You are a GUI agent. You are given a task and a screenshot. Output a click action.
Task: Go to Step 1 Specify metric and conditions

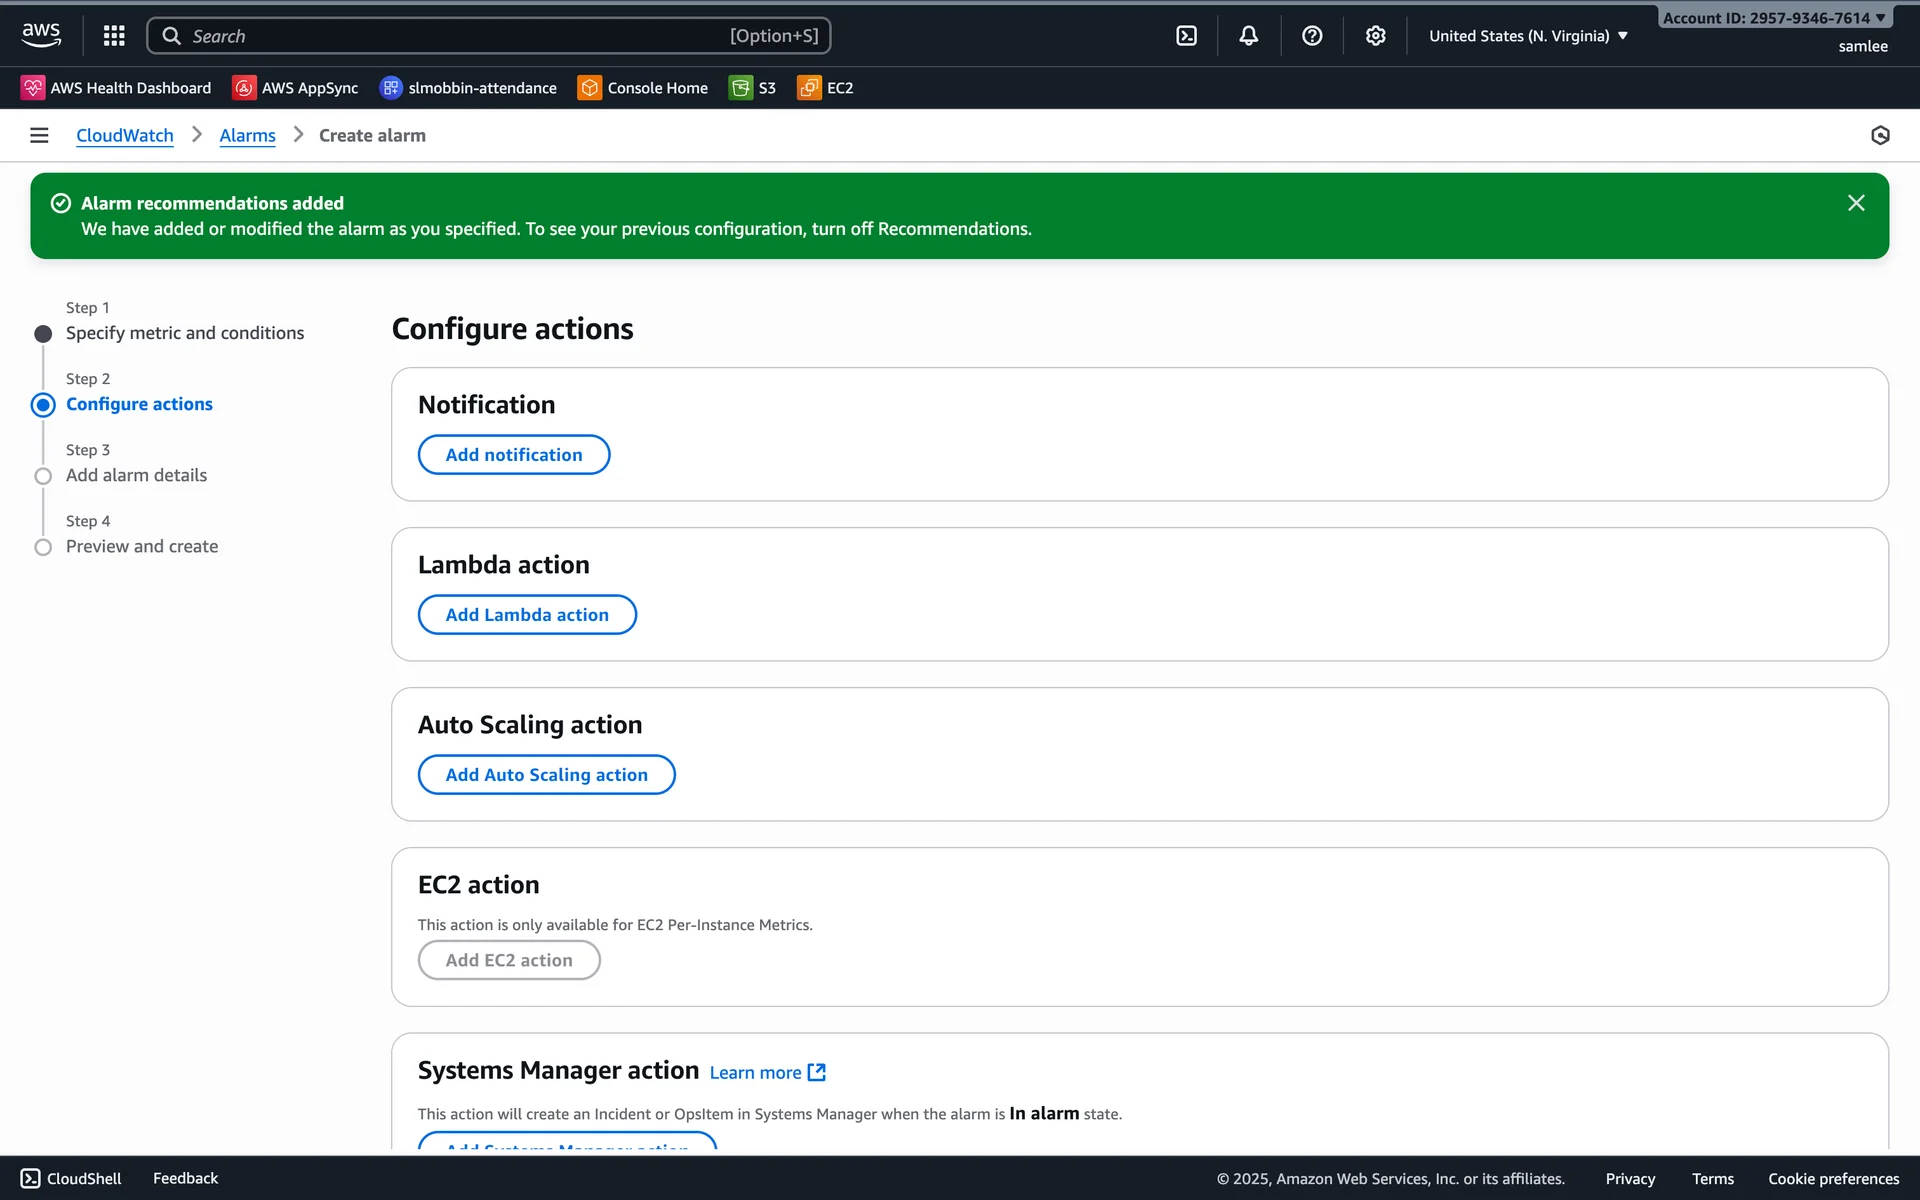185,333
